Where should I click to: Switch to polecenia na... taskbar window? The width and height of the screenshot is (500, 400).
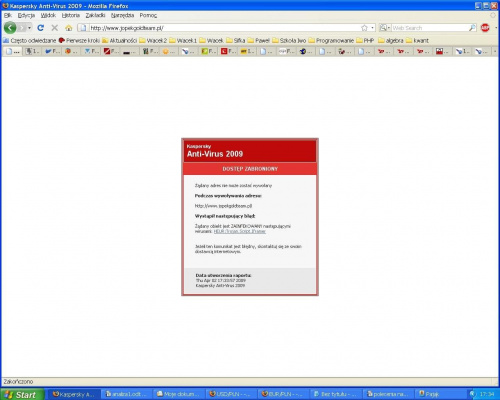click(x=388, y=395)
